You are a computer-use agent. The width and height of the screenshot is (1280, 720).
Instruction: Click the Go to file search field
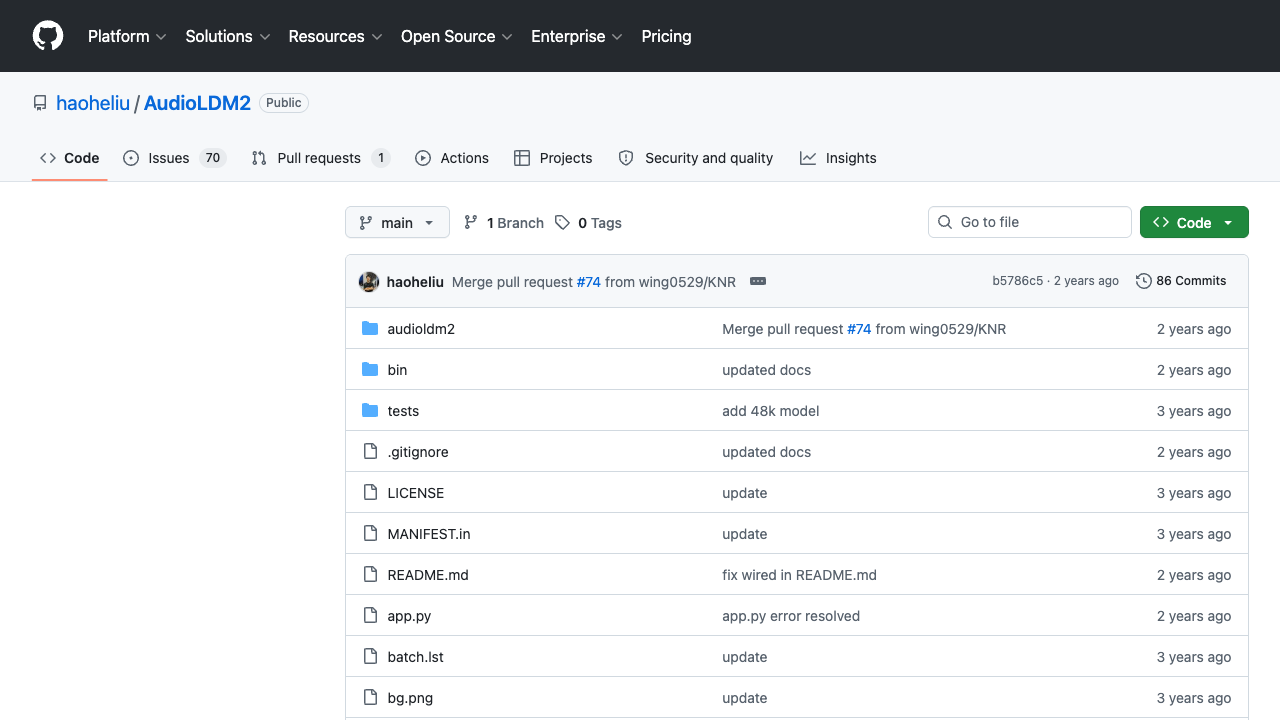click(1030, 222)
